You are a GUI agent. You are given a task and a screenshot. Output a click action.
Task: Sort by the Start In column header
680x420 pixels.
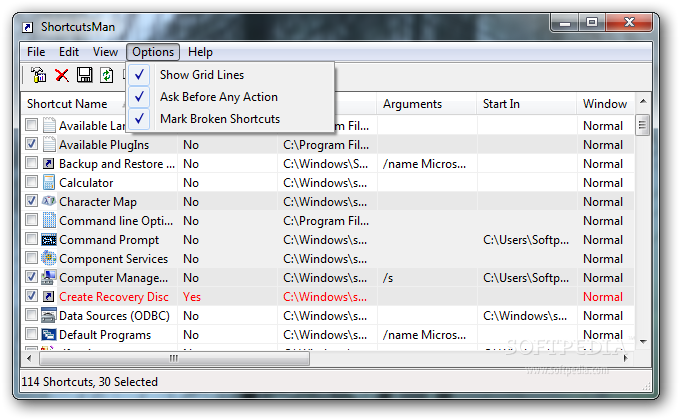(x=526, y=104)
